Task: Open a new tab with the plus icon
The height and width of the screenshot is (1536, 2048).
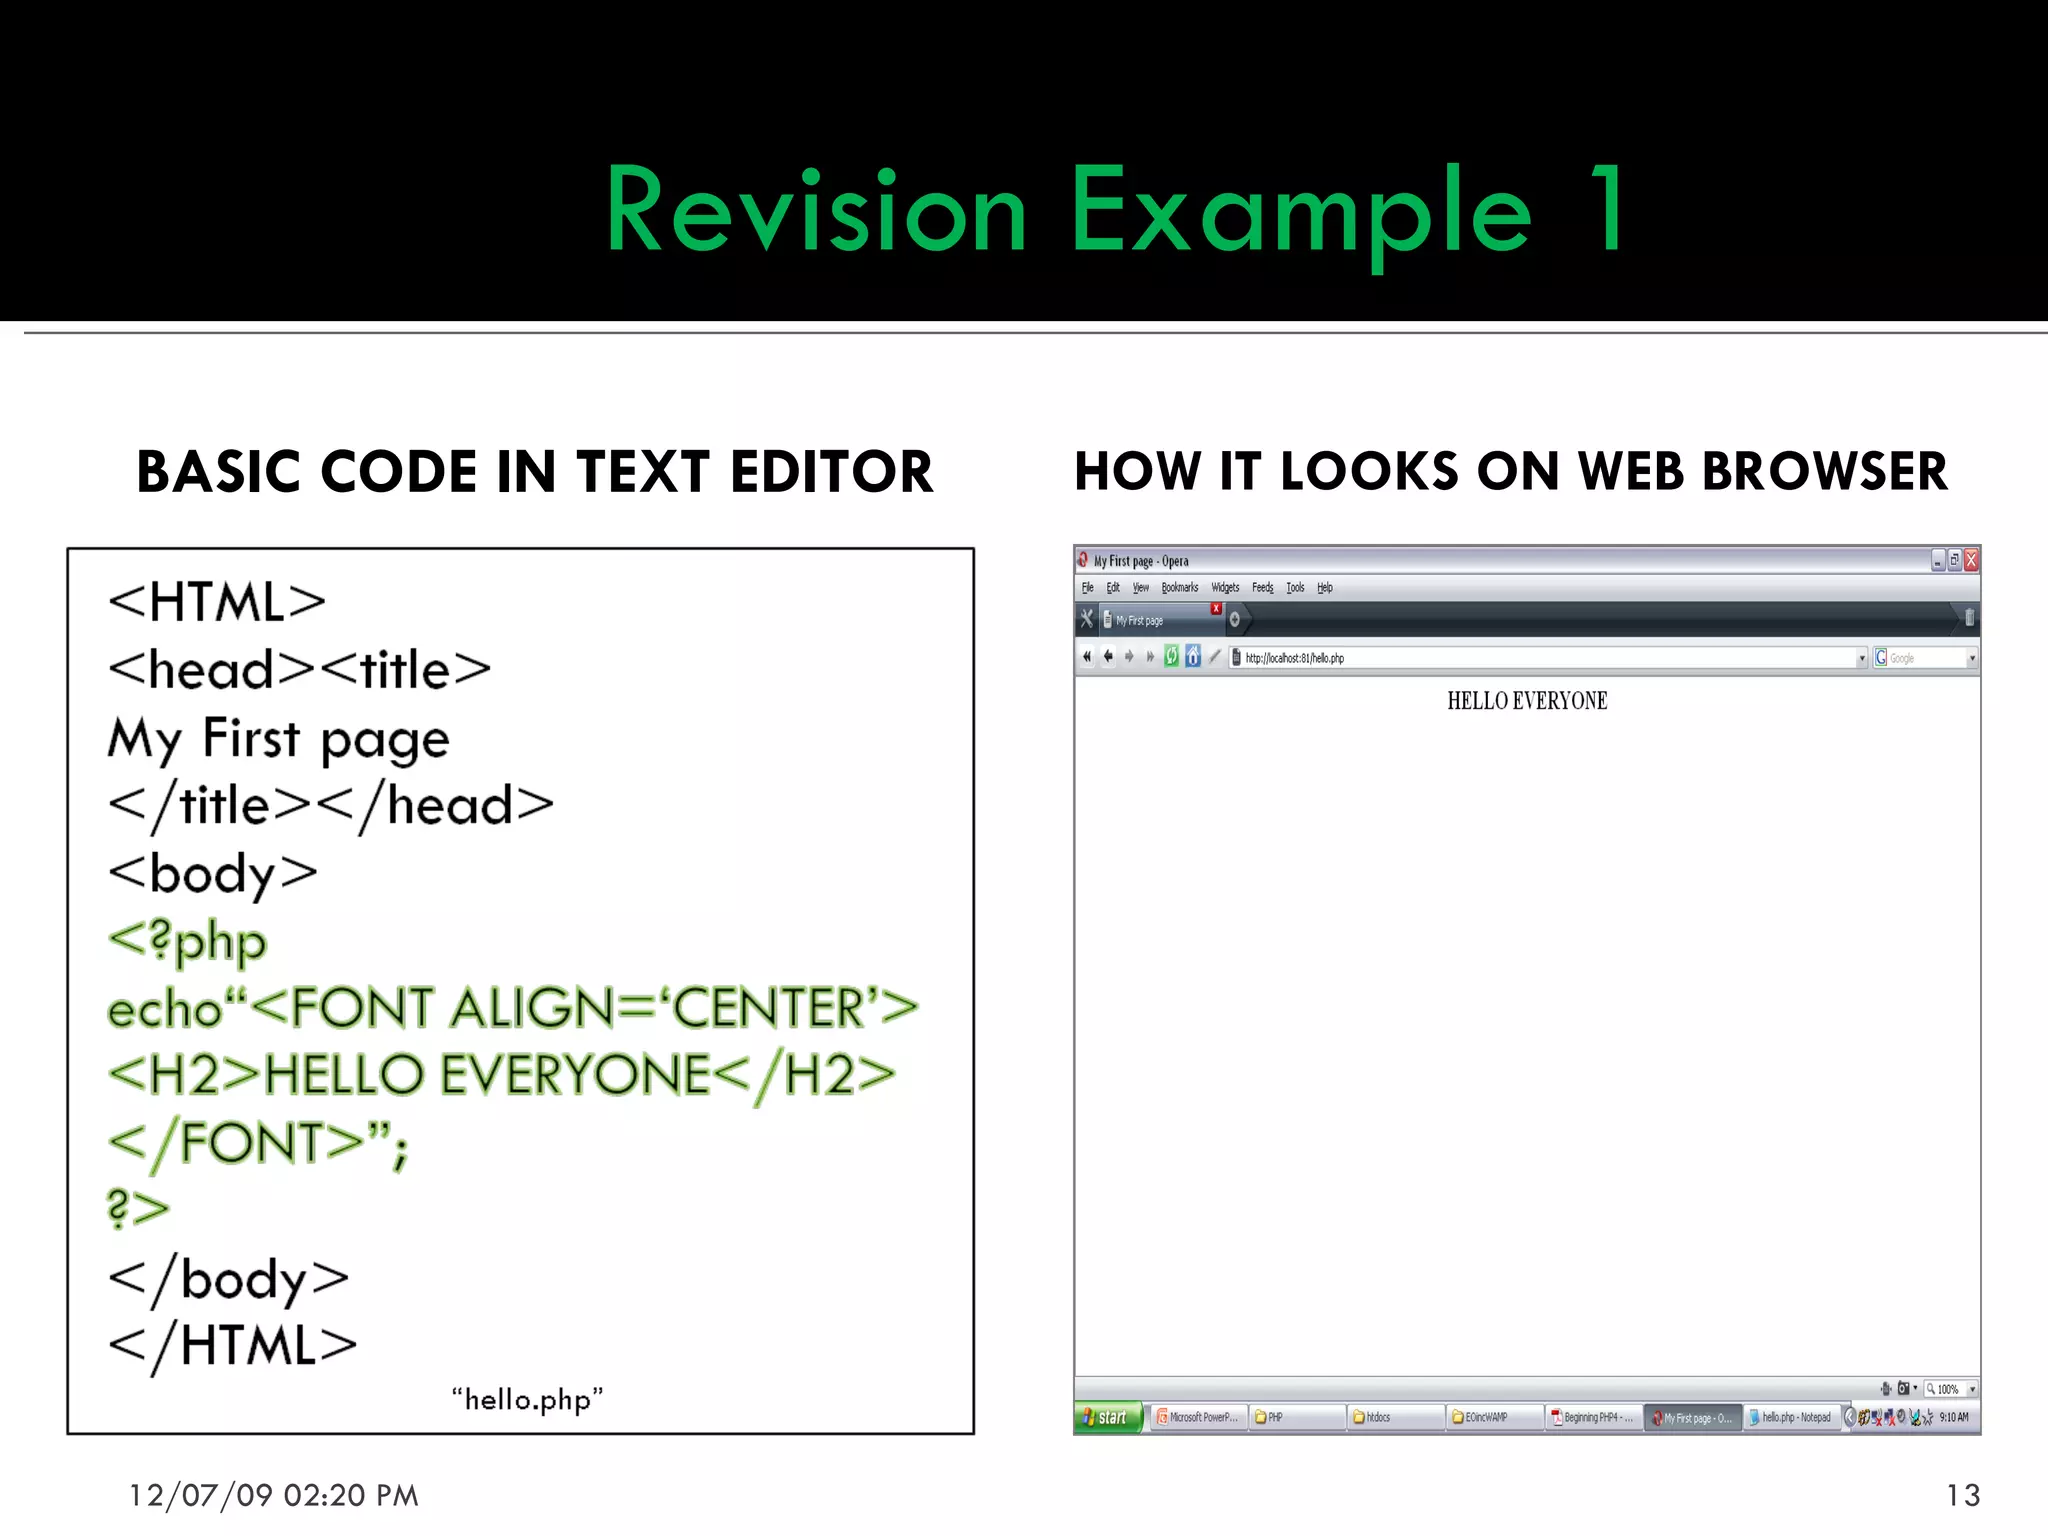Action: click(1235, 619)
